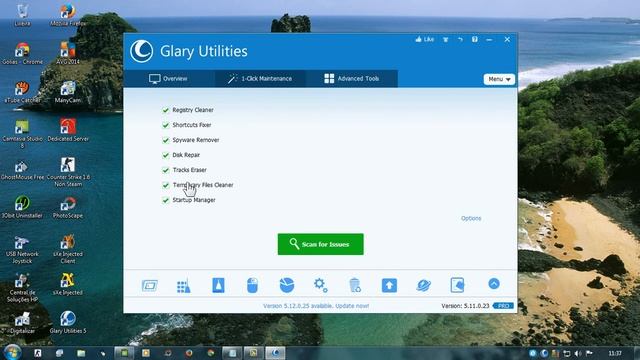Click the Scan for Issues button

point(320,244)
